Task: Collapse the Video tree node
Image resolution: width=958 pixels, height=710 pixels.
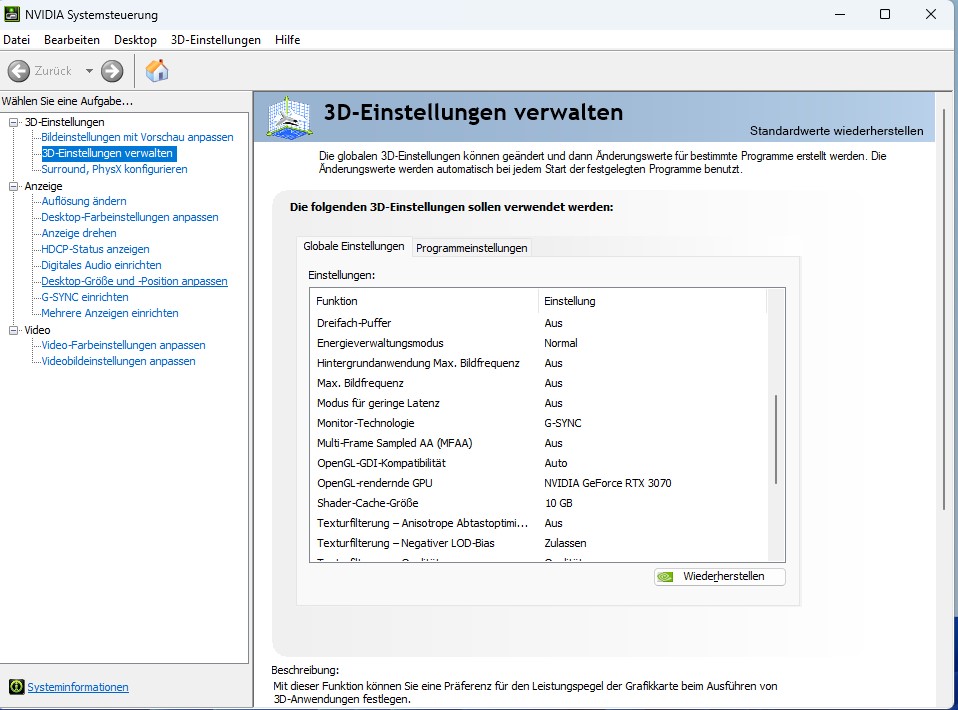Action: (13, 330)
